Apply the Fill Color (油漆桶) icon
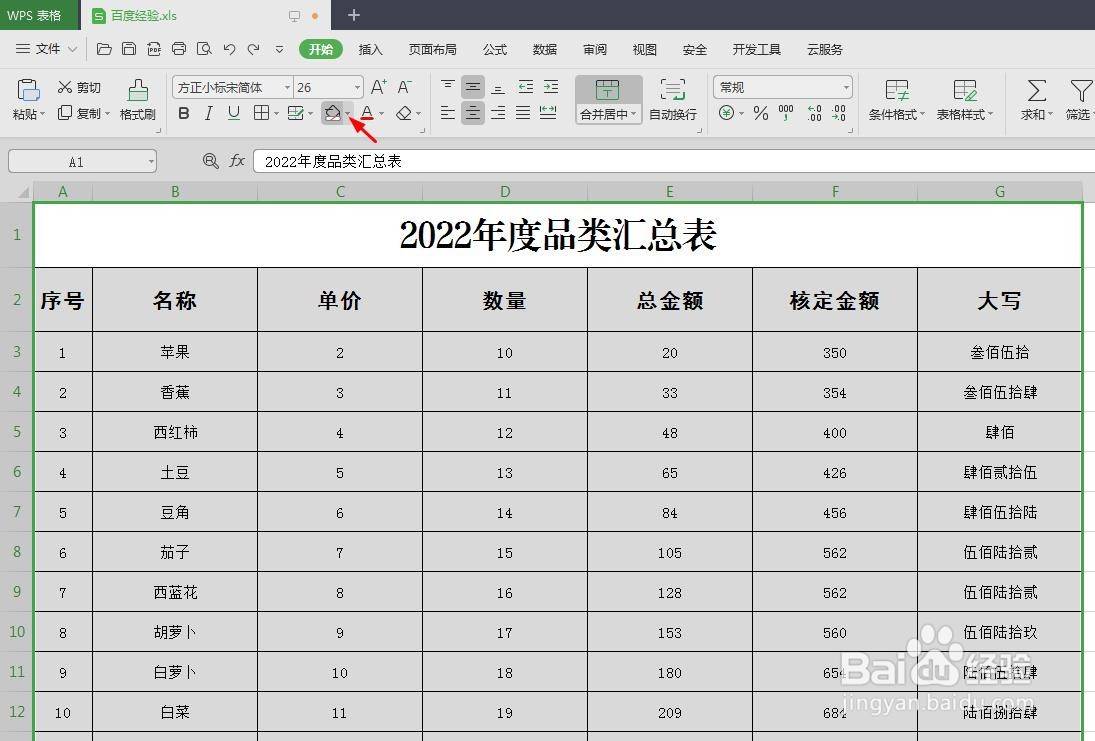The height and width of the screenshot is (741, 1095). [x=333, y=112]
